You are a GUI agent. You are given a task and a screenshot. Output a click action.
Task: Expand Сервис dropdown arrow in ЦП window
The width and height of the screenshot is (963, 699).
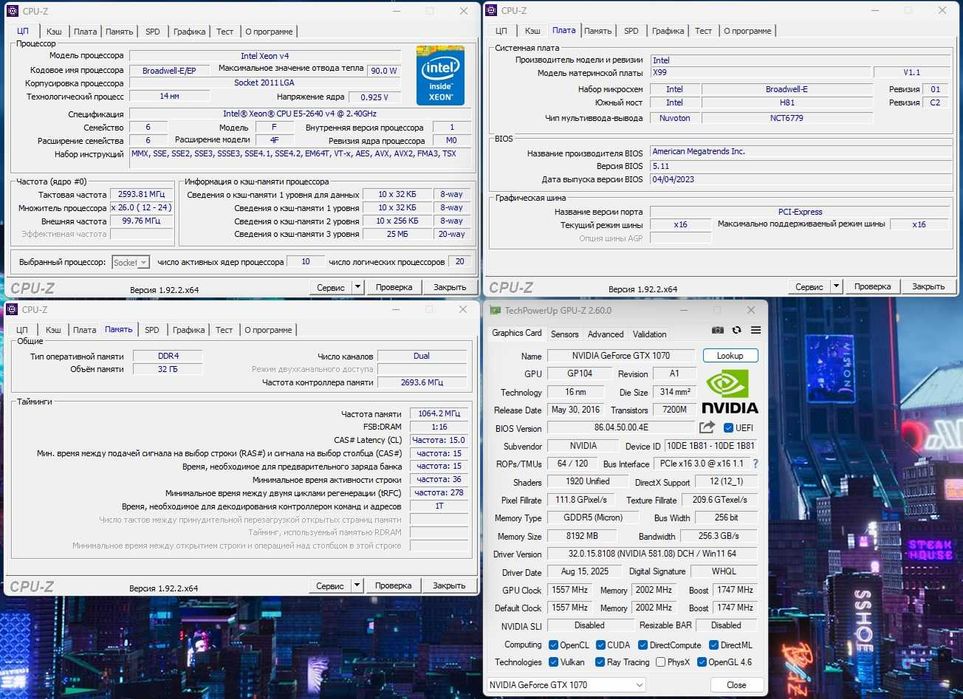(x=357, y=287)
